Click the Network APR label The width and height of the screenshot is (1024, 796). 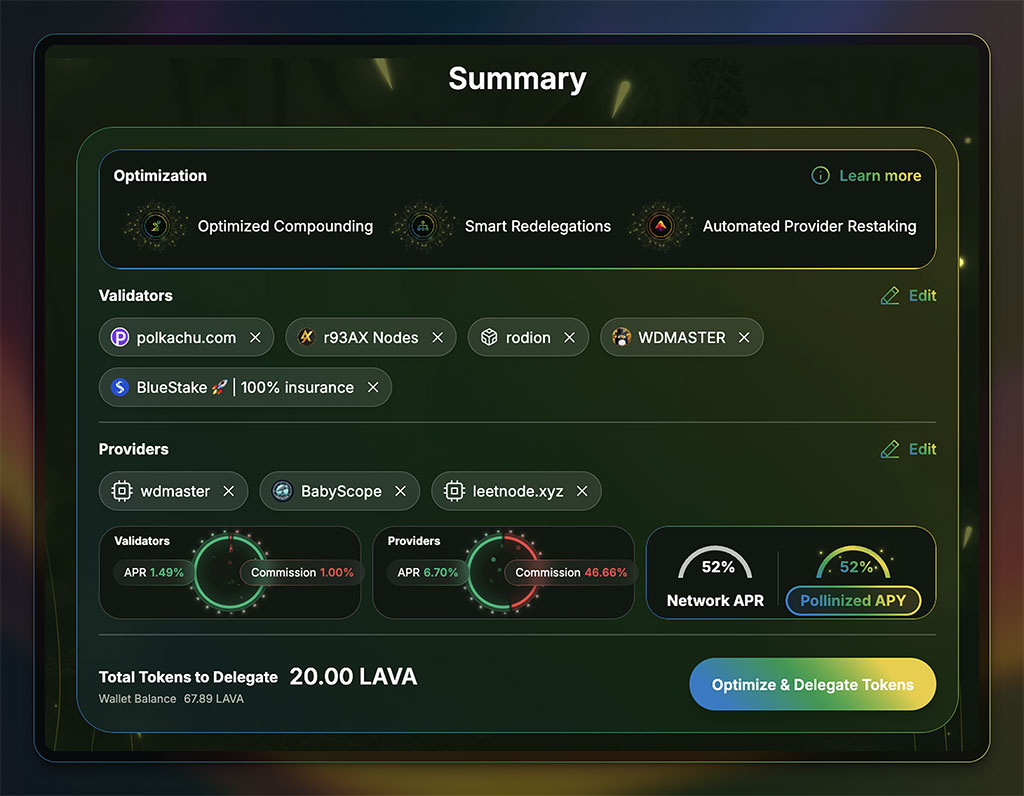tap(715, 601)
